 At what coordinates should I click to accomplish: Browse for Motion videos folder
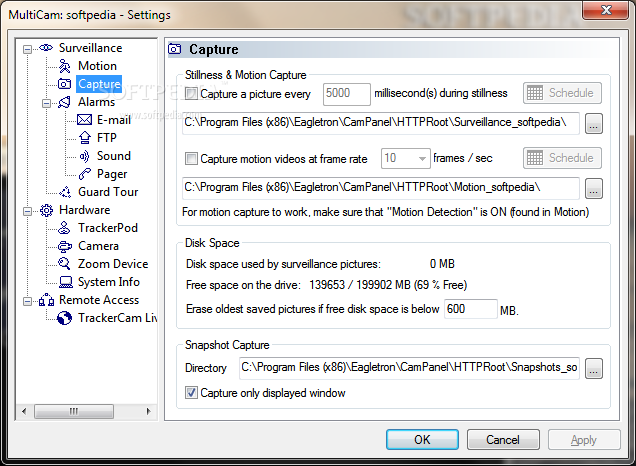(x=593, y=188)
